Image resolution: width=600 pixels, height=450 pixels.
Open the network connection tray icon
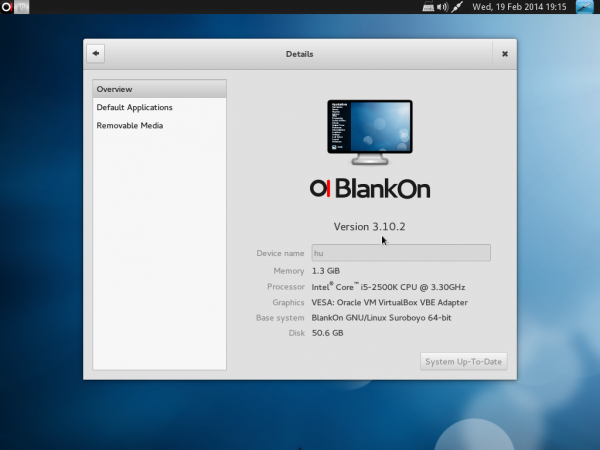pos(457,7)
